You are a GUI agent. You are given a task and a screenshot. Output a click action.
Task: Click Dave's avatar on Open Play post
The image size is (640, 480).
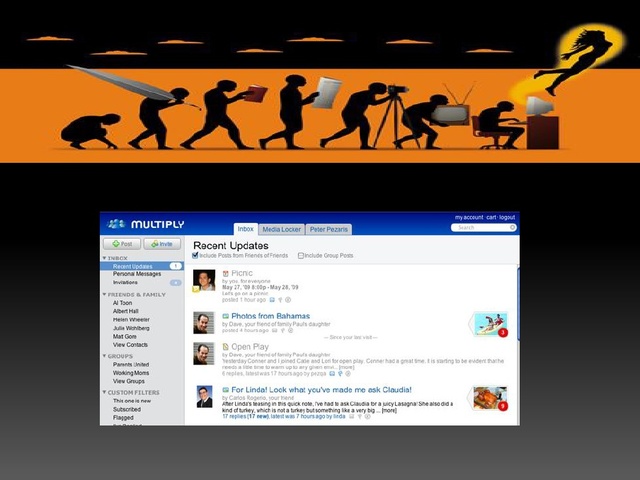(x=203, y=353)
